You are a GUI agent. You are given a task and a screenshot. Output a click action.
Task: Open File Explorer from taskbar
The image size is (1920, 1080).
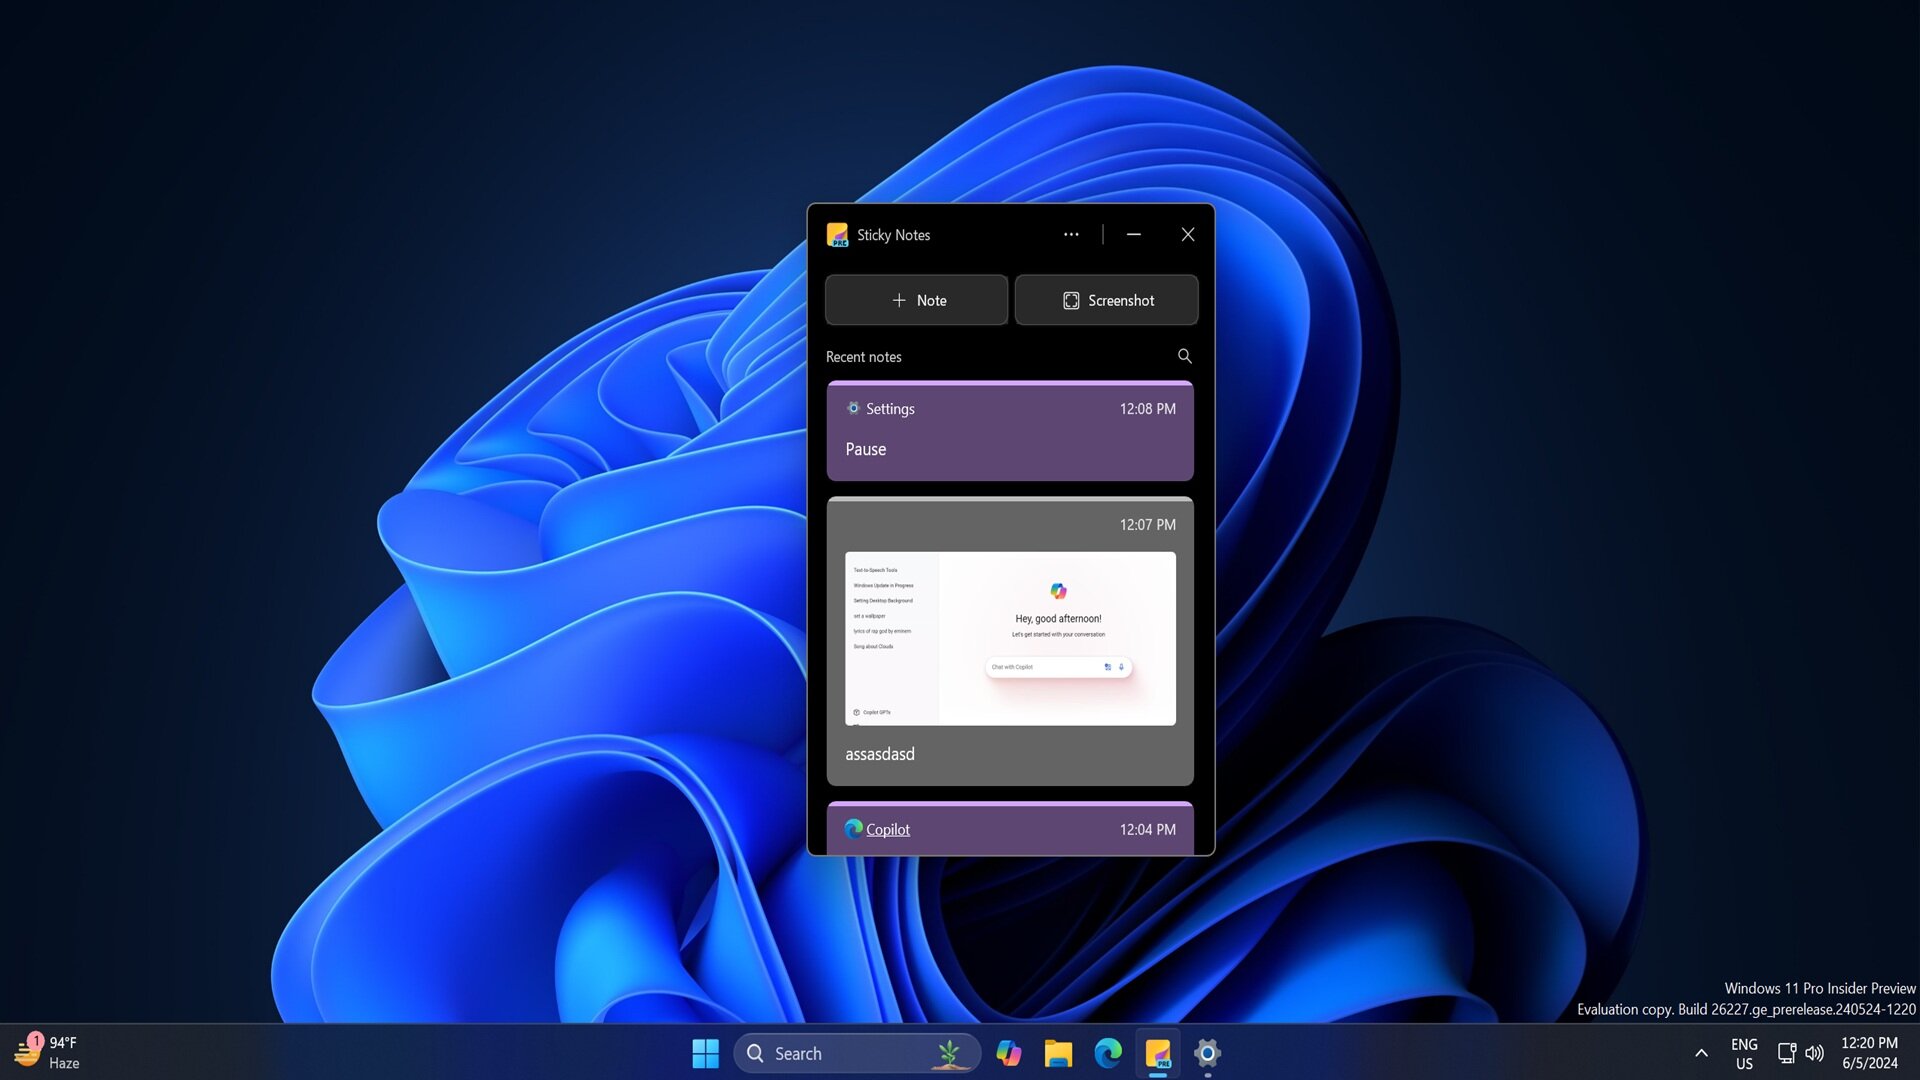click(1058, 1052)
